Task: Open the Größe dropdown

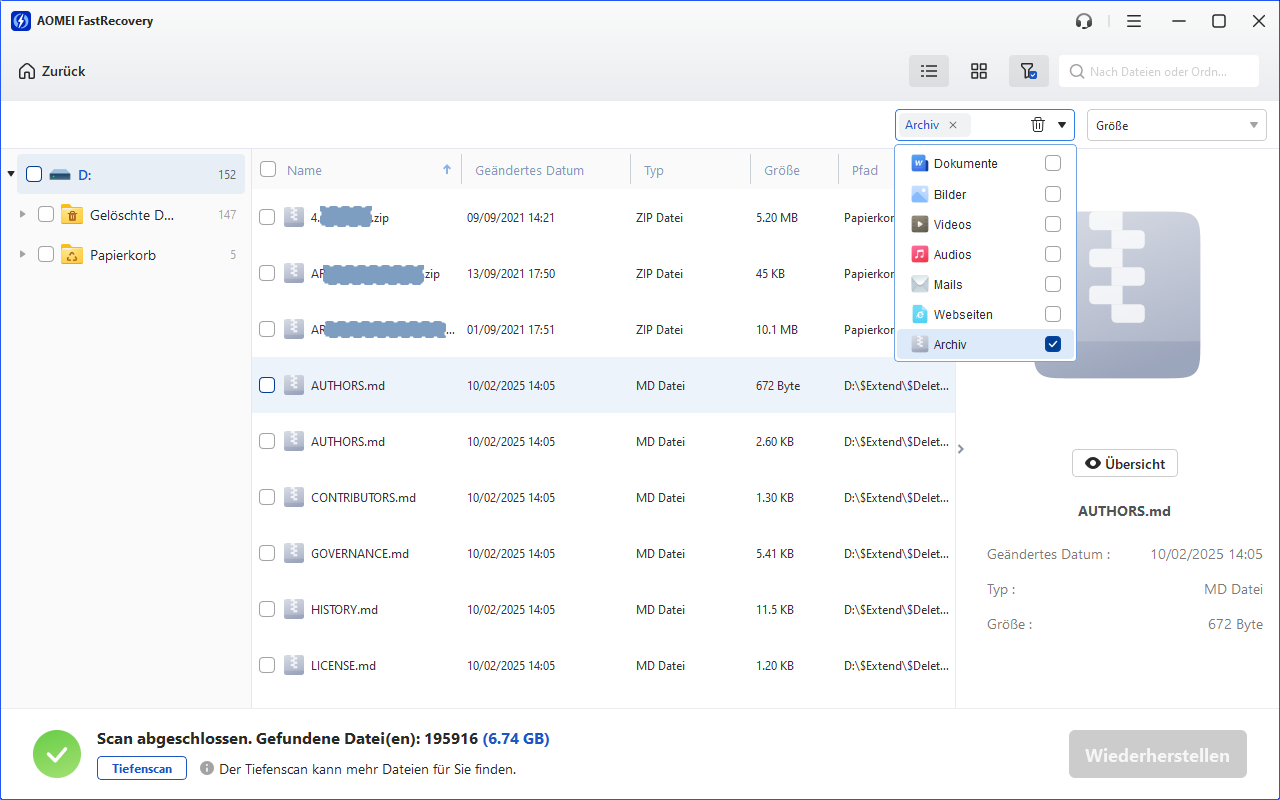Action: 1176,125
